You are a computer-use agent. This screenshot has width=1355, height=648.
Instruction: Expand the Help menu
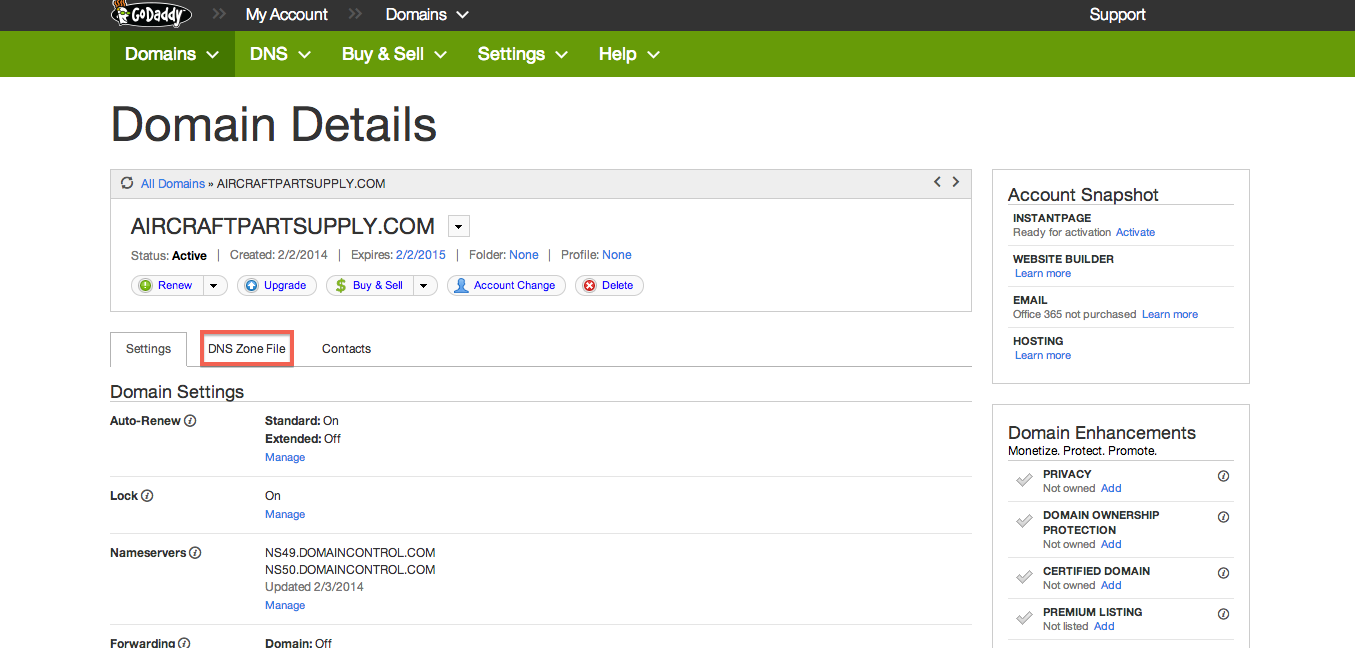click(630, 54)
